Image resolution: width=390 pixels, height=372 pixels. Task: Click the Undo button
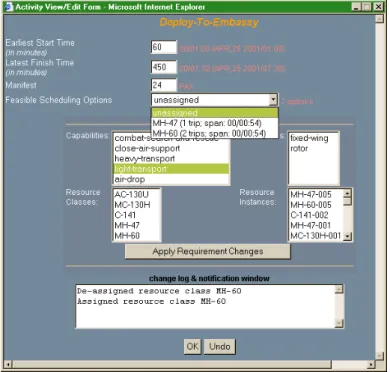(x=220, y=347)
